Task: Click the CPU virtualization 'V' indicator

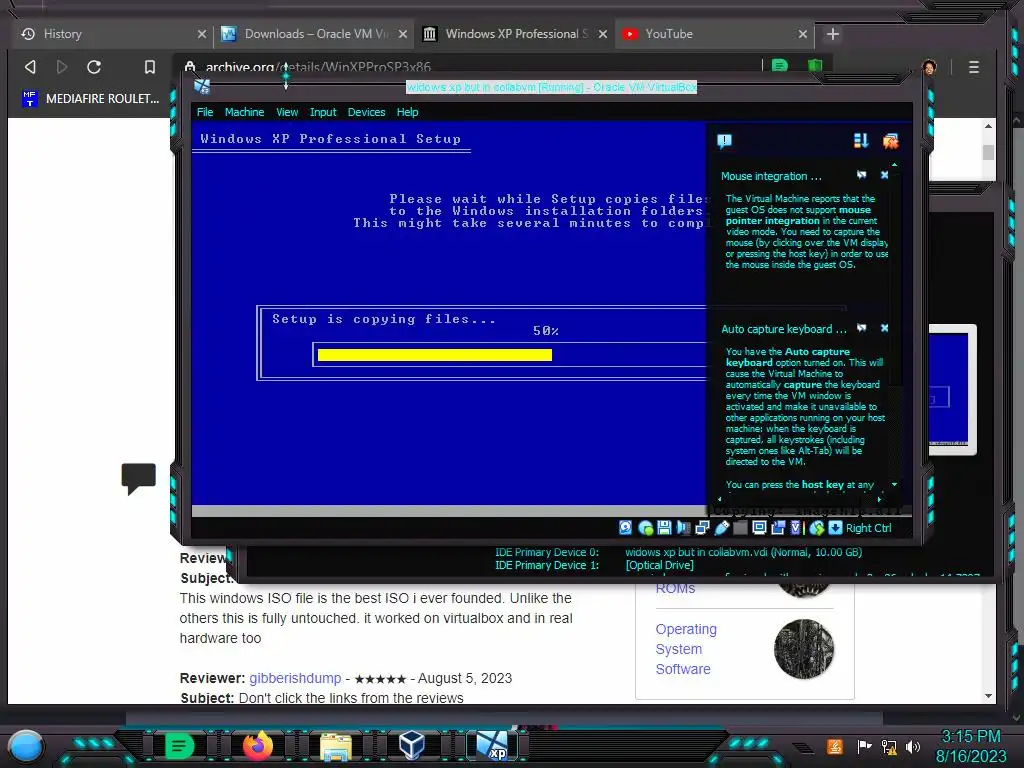Action: 795,528
